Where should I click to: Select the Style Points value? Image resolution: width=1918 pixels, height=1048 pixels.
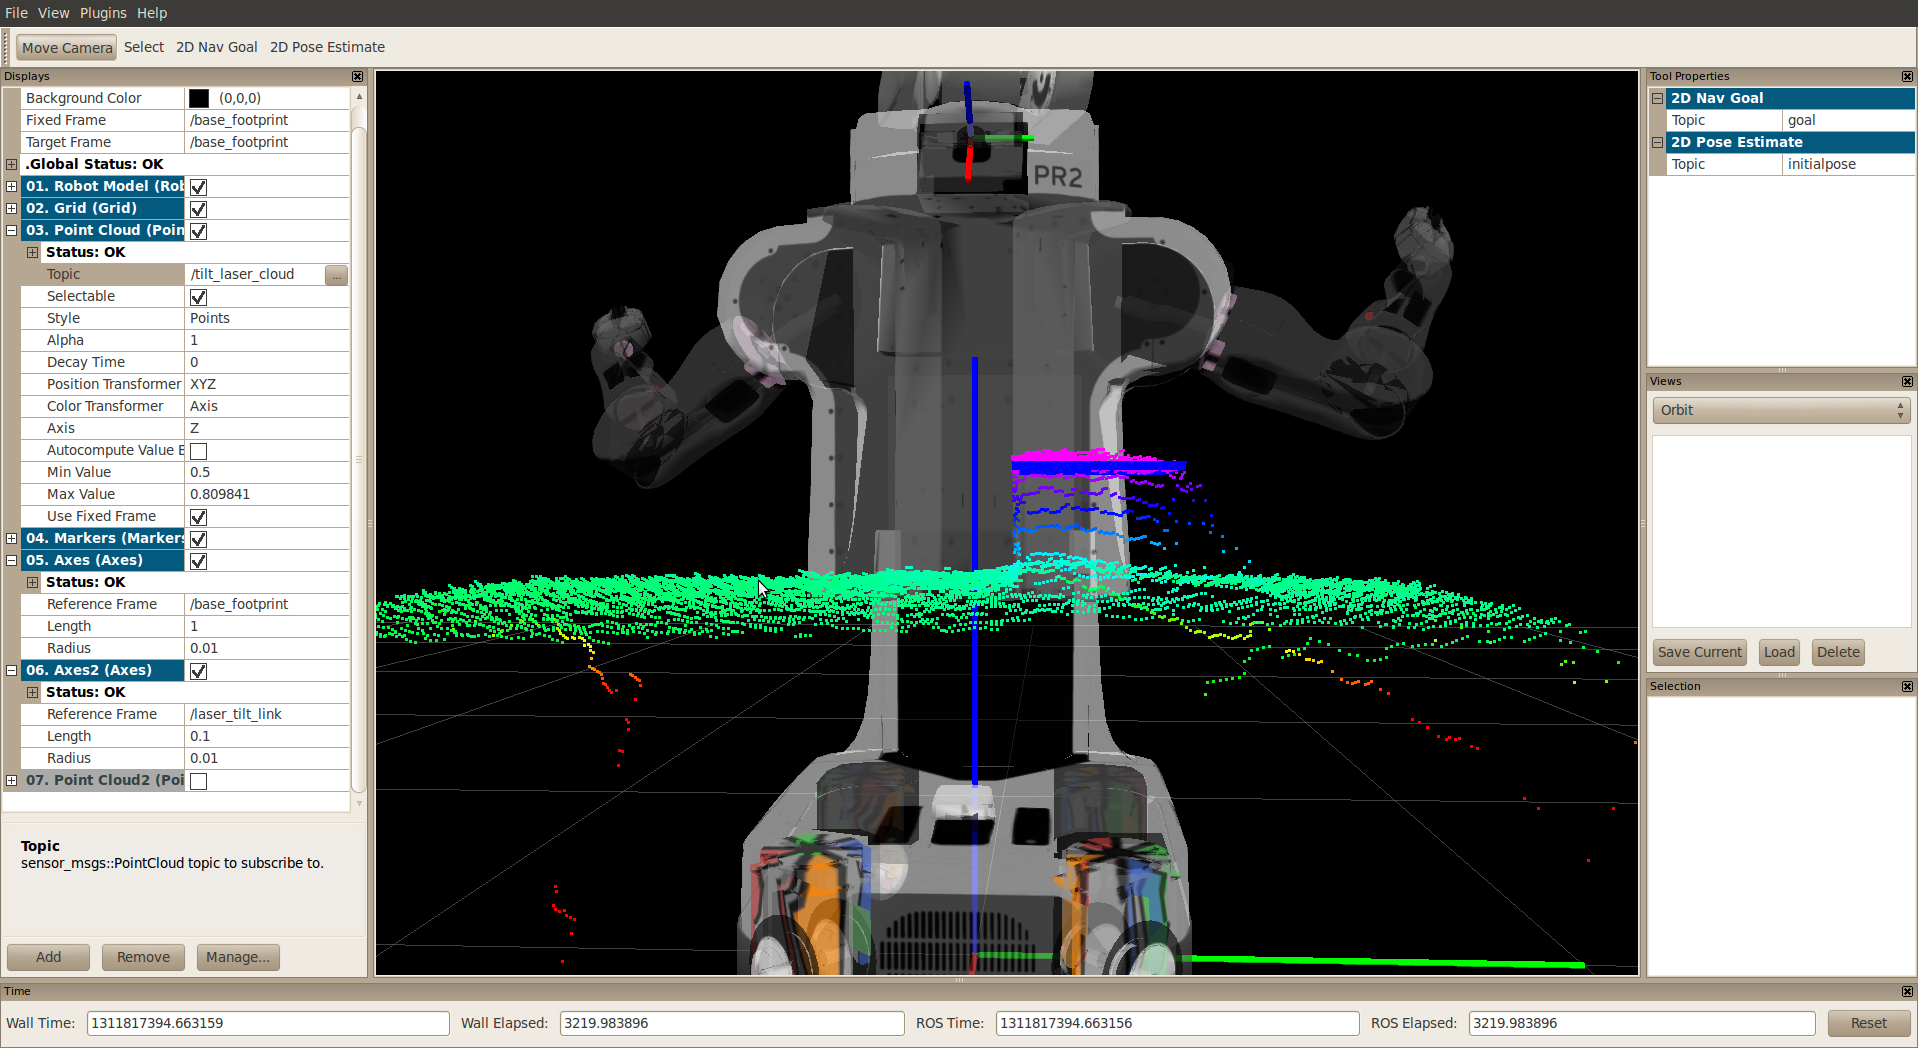tap(268, 318)
